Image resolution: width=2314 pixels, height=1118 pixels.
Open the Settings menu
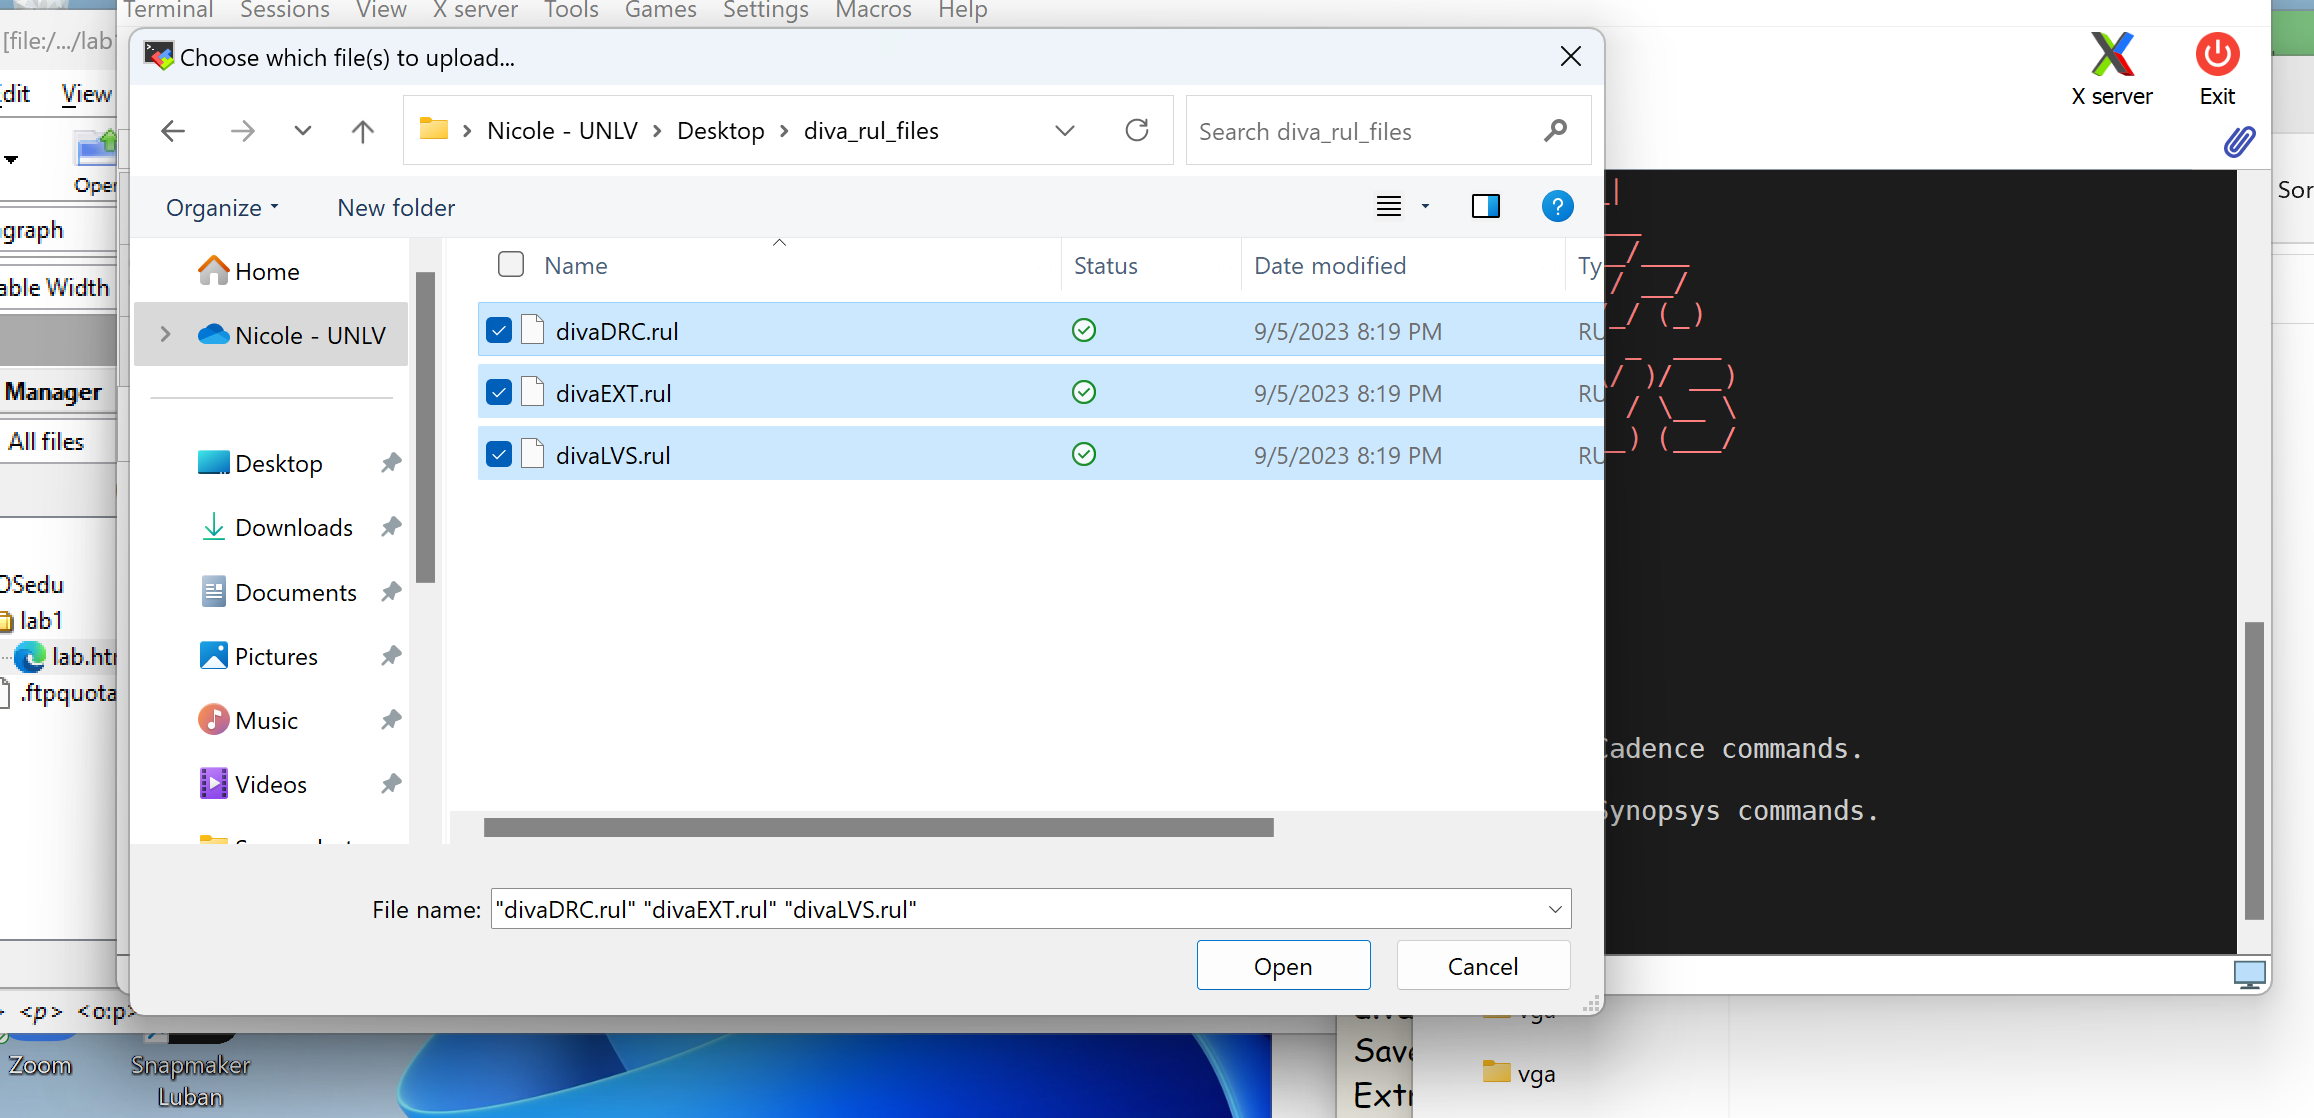766,10
